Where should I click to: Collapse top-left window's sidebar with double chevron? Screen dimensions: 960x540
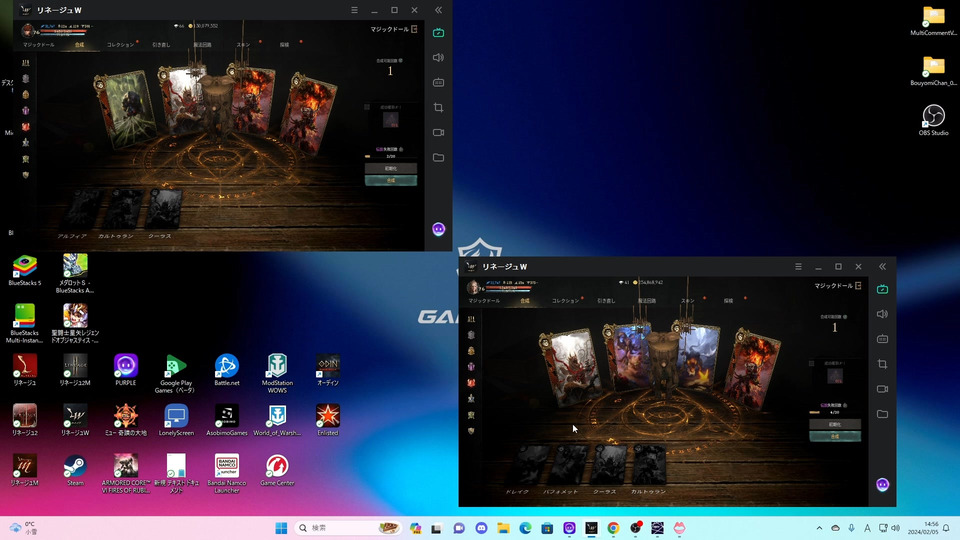tap(438, 10)
